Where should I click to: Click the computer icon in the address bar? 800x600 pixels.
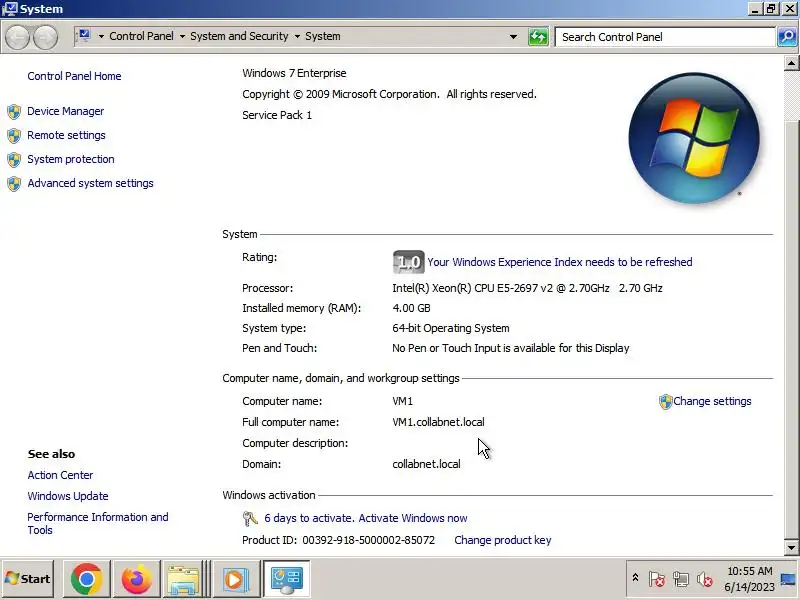(x=84, y=36)
